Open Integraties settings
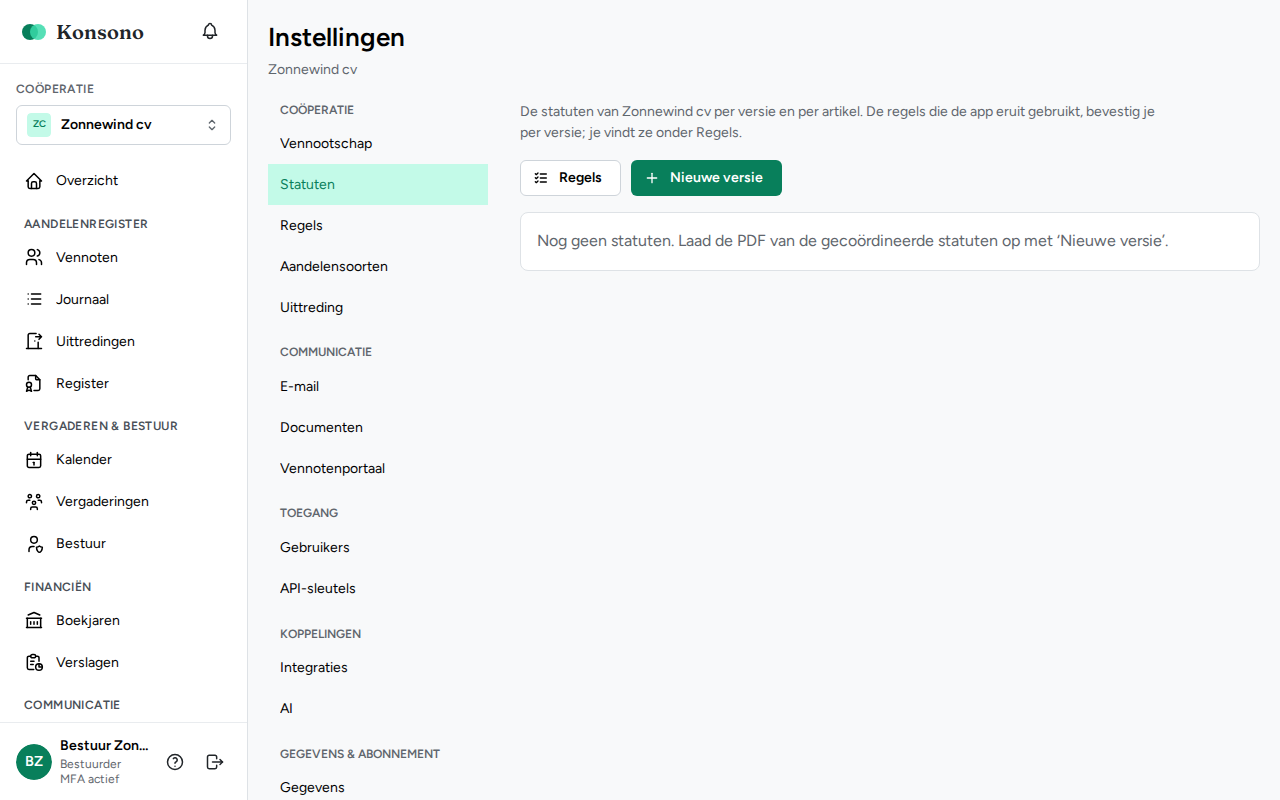This screenshot has width=1280, height=800. pos(378,668)
